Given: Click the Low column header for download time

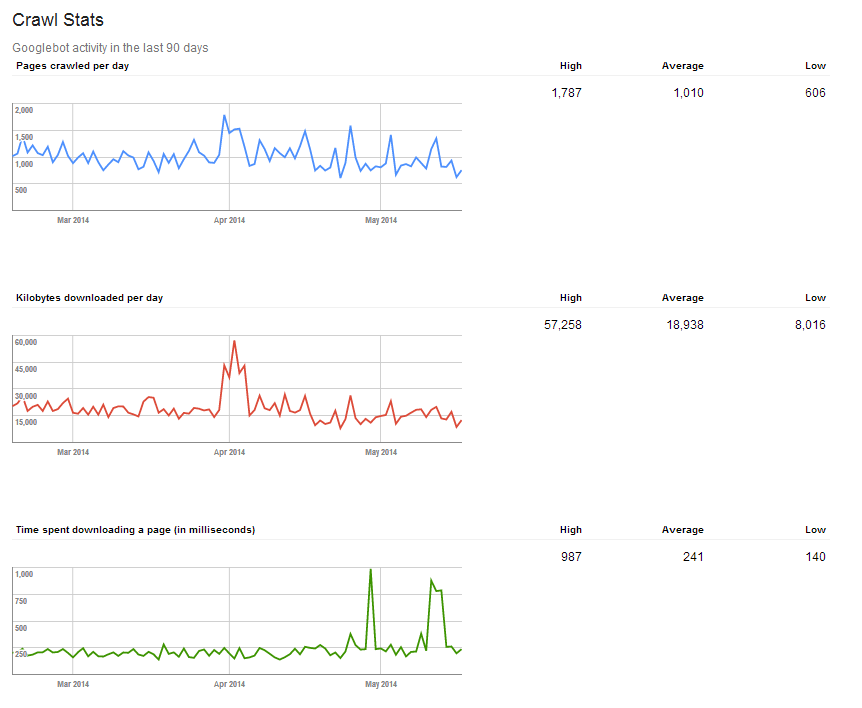Looking at the screenshot, I should 815,530.
